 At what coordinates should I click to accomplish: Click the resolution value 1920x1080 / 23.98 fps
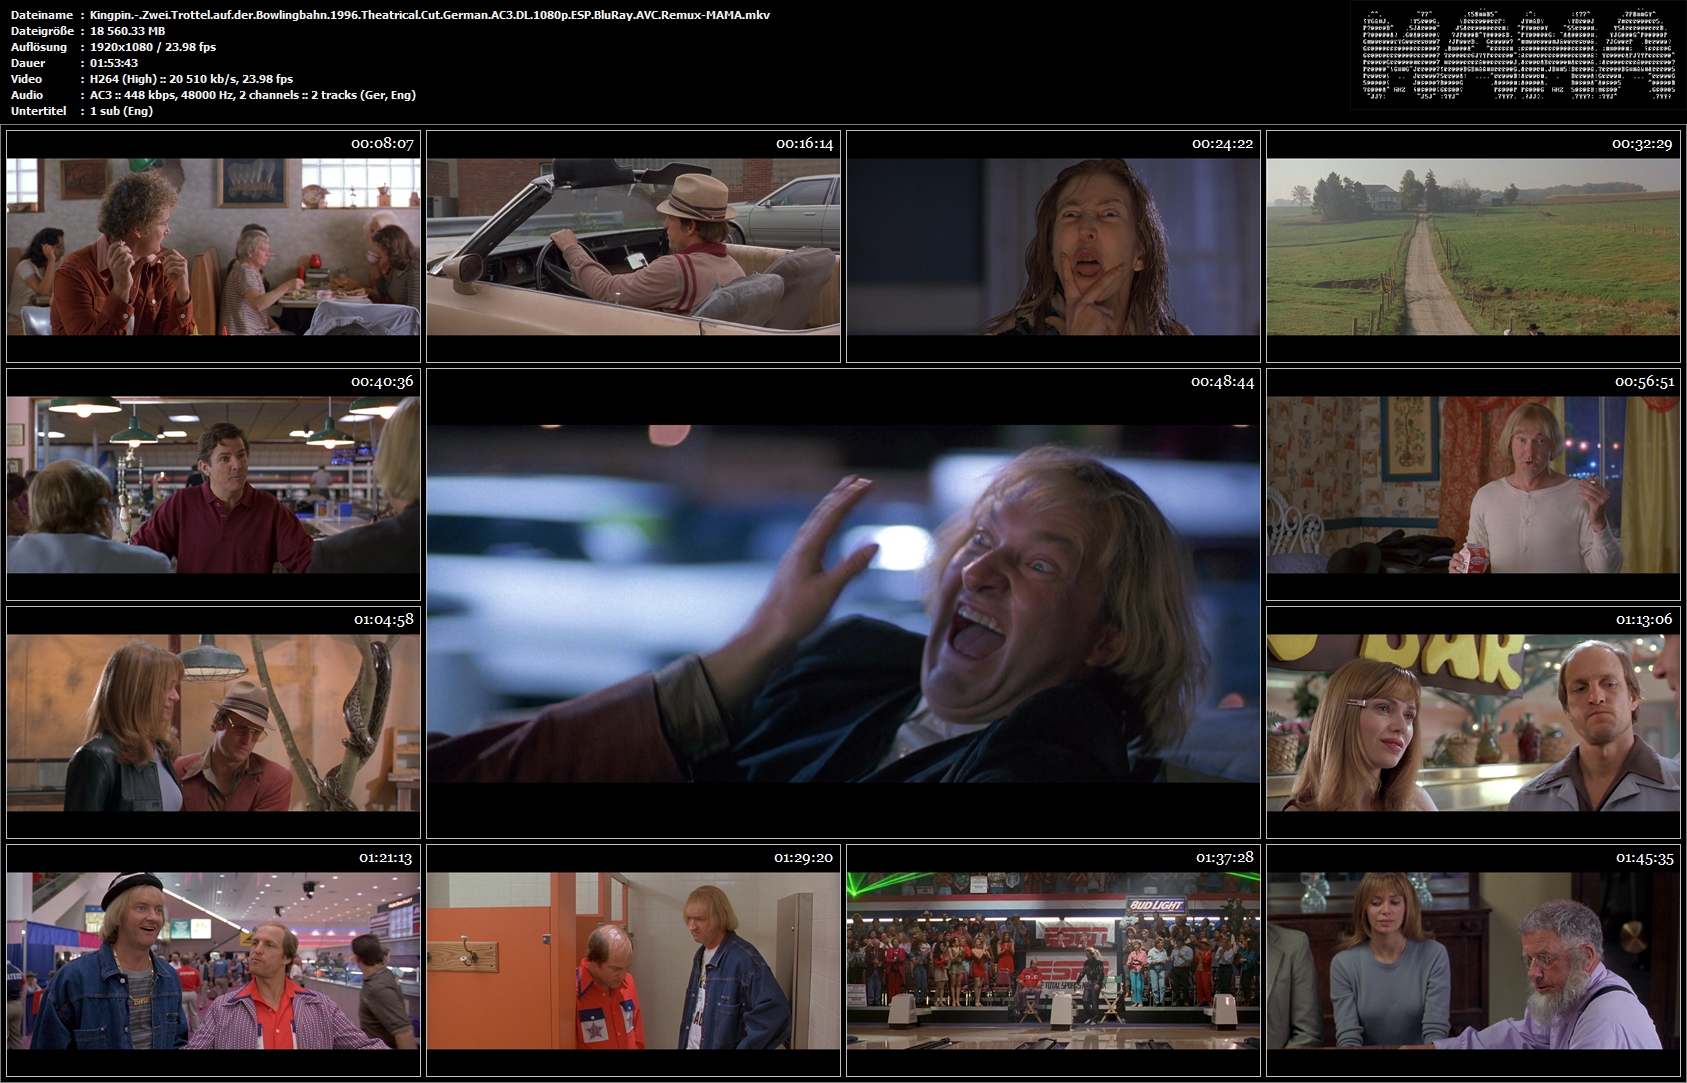point(153,47)
